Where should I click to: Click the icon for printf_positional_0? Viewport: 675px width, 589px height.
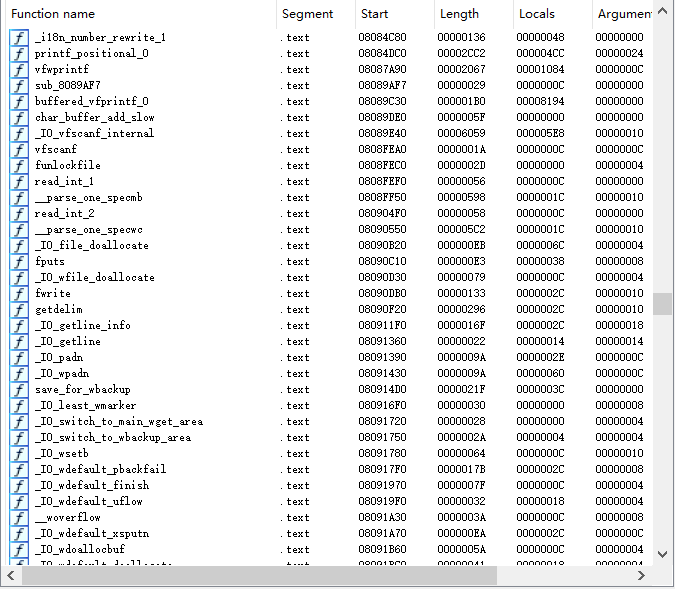(x=19, y=53)
